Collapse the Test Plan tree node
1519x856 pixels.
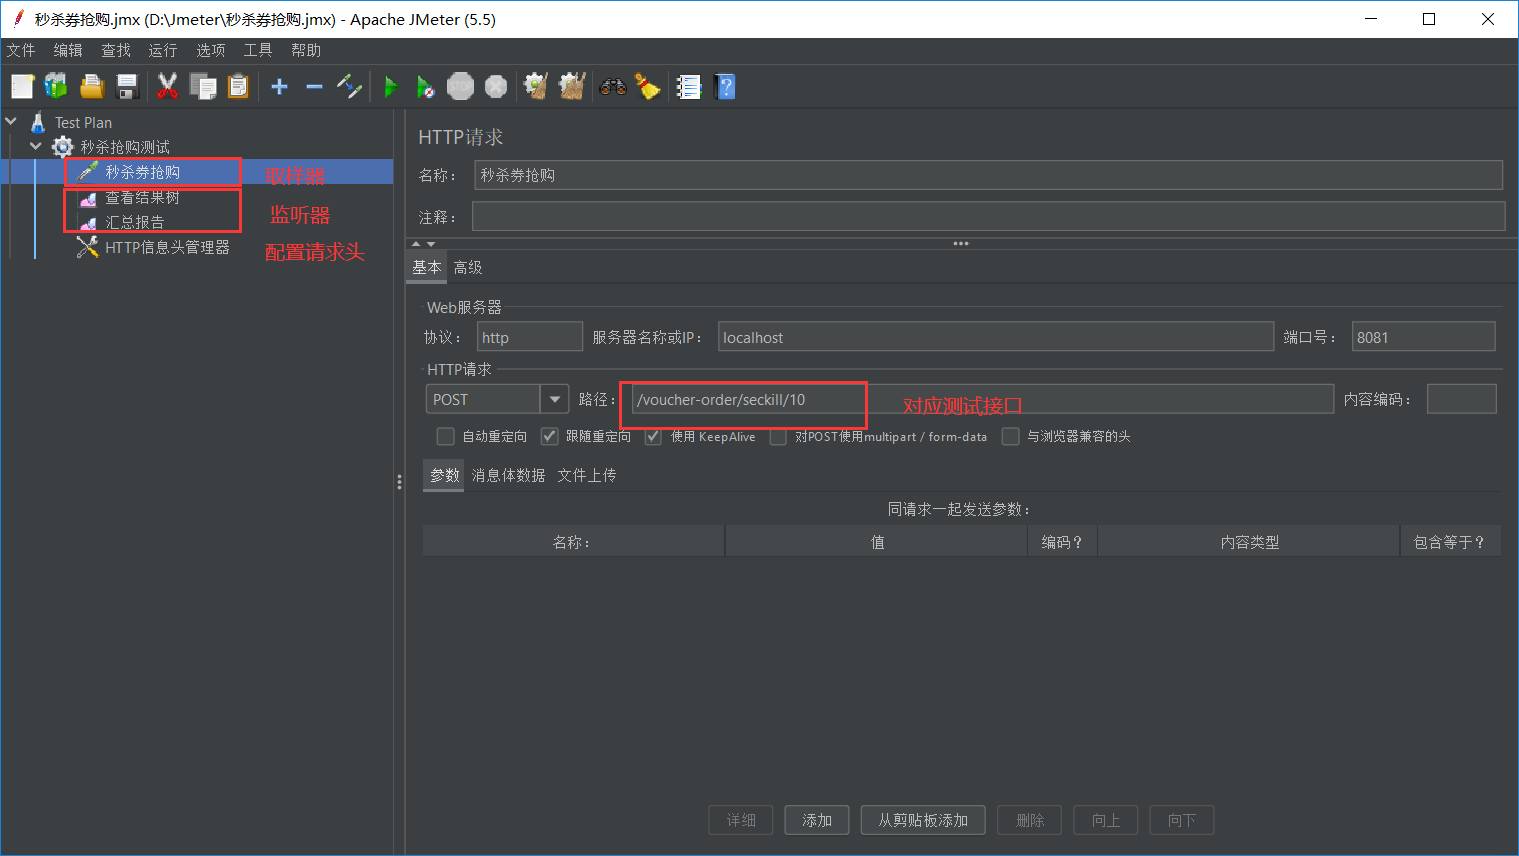pos(12,122)
